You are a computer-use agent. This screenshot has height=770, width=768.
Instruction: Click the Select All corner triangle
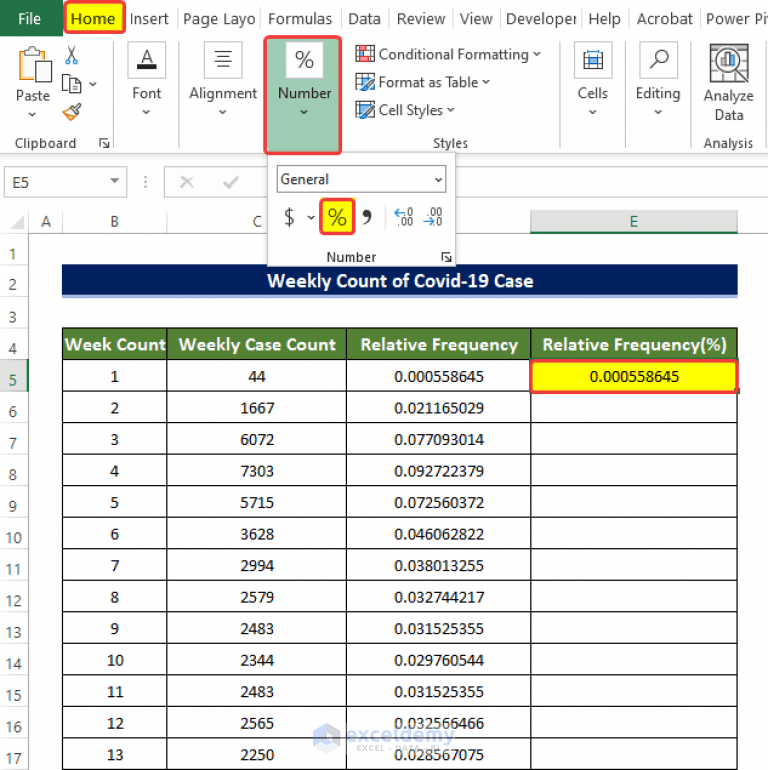(17, 222)
